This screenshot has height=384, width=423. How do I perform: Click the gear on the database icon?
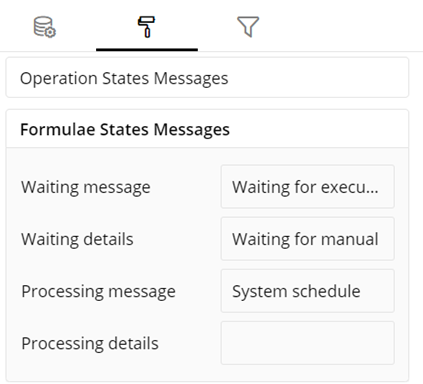click(x=51, y=32)
